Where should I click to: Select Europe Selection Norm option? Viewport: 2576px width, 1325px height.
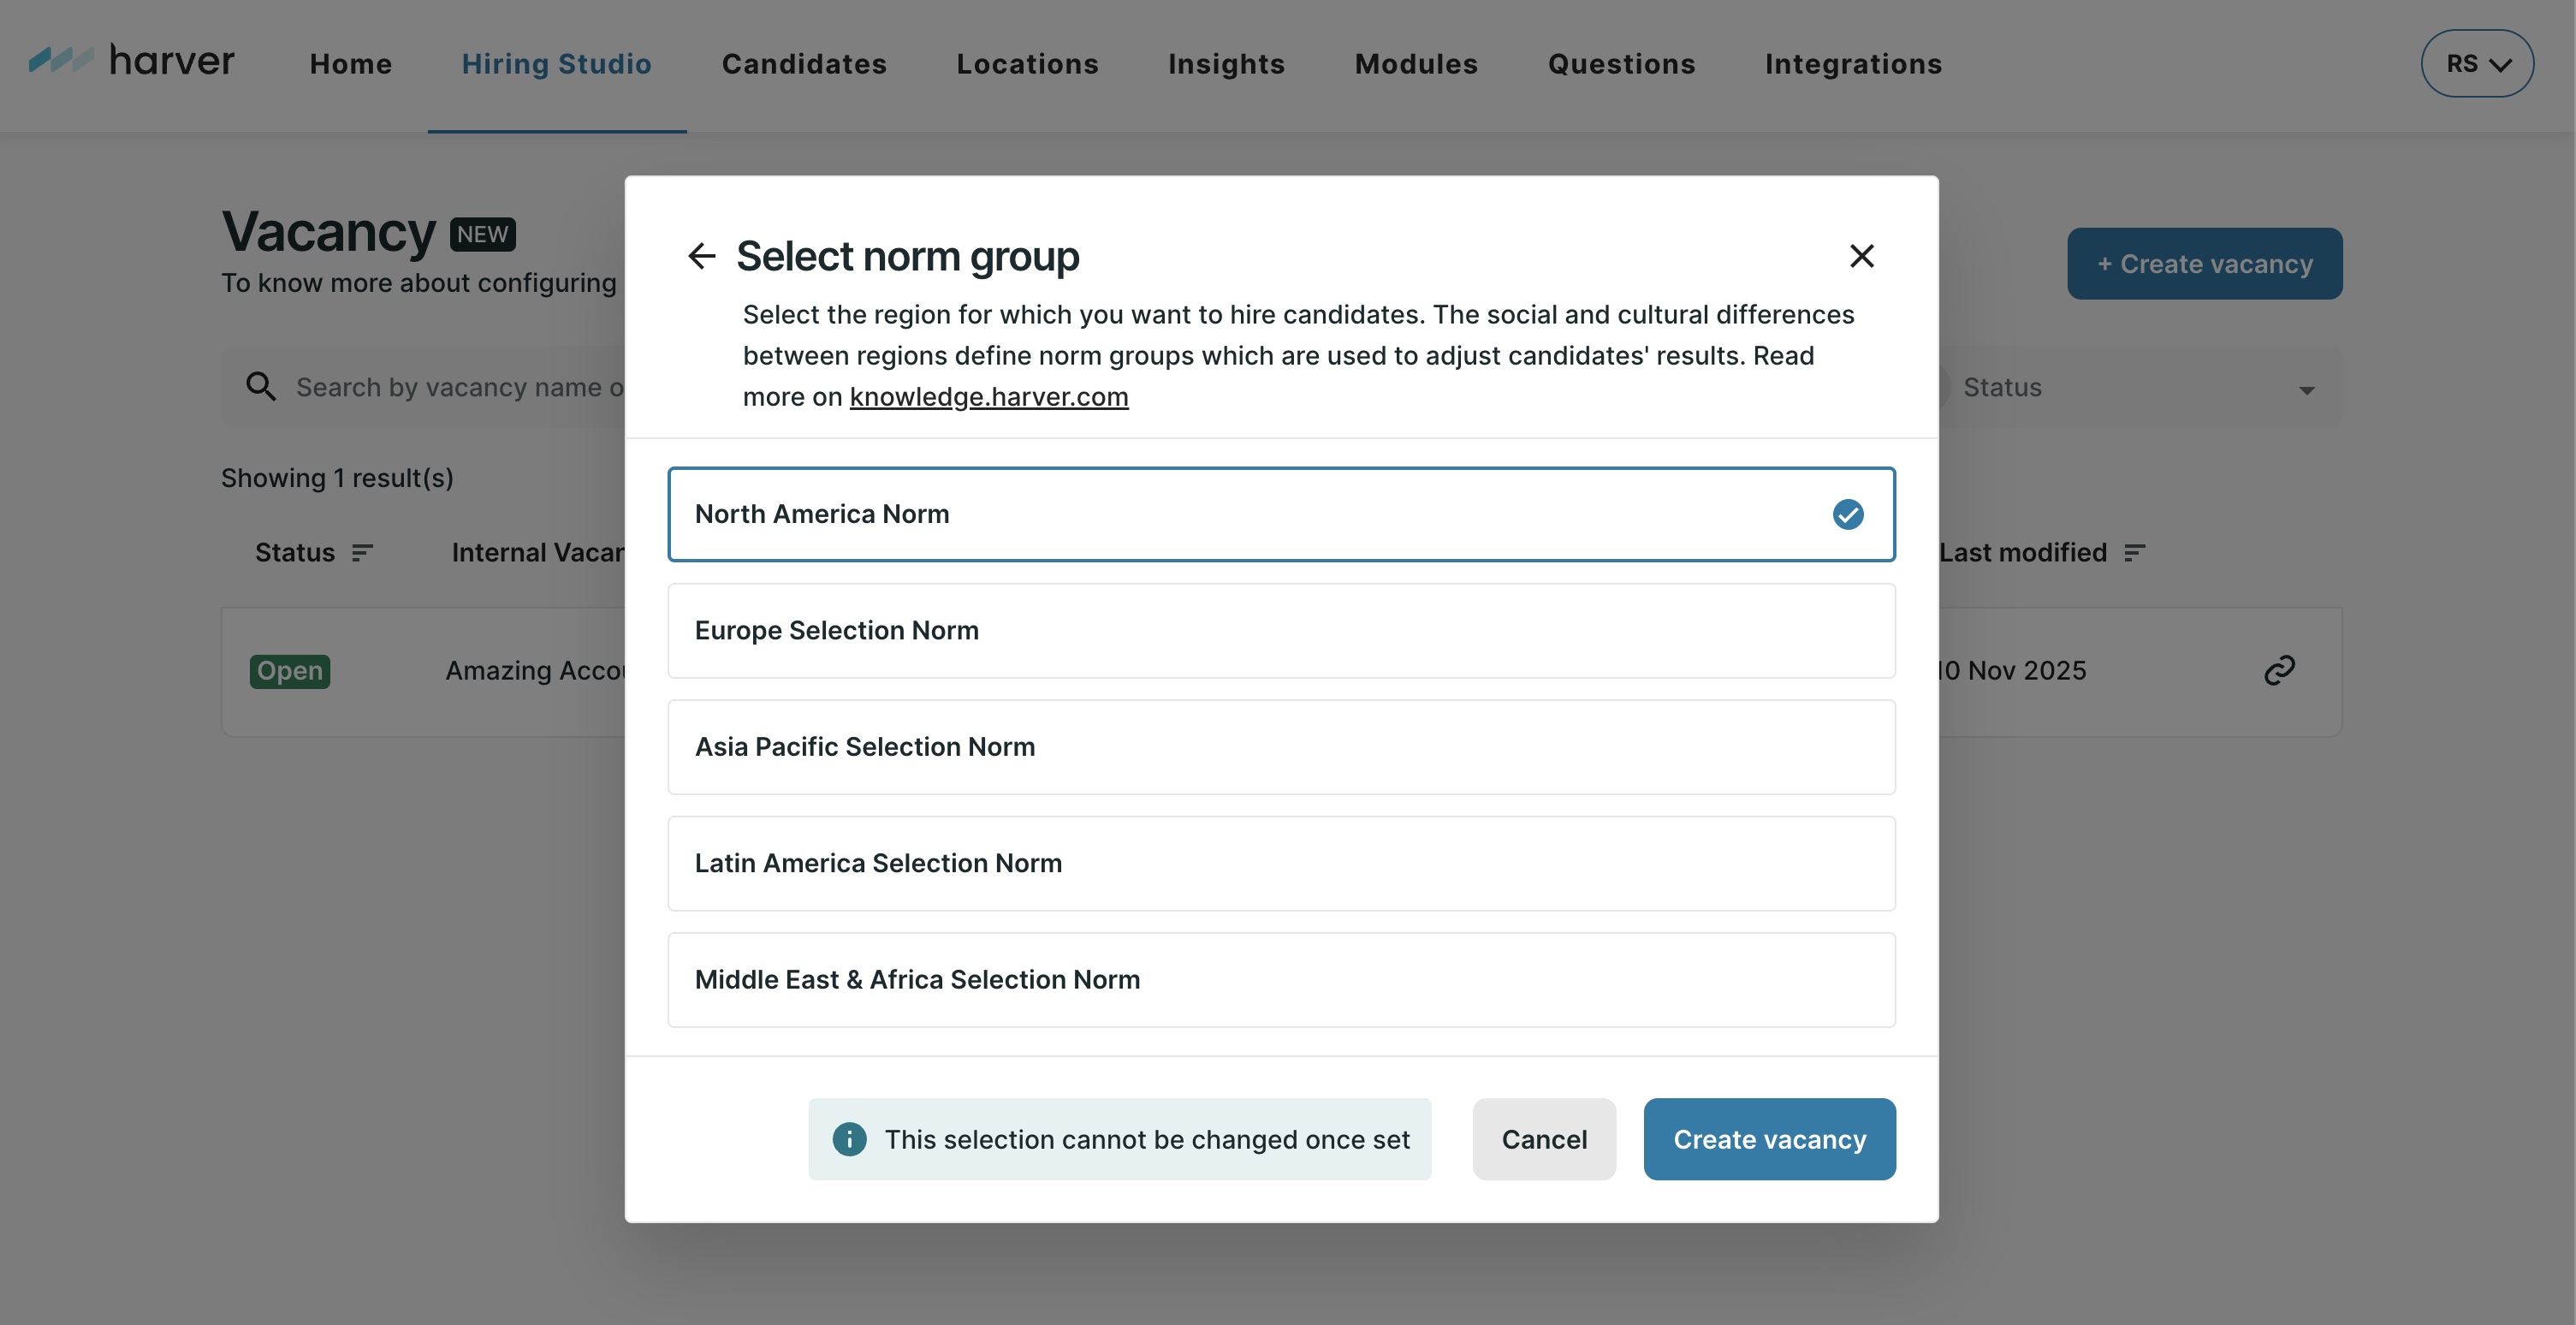tap(1280, 631)
